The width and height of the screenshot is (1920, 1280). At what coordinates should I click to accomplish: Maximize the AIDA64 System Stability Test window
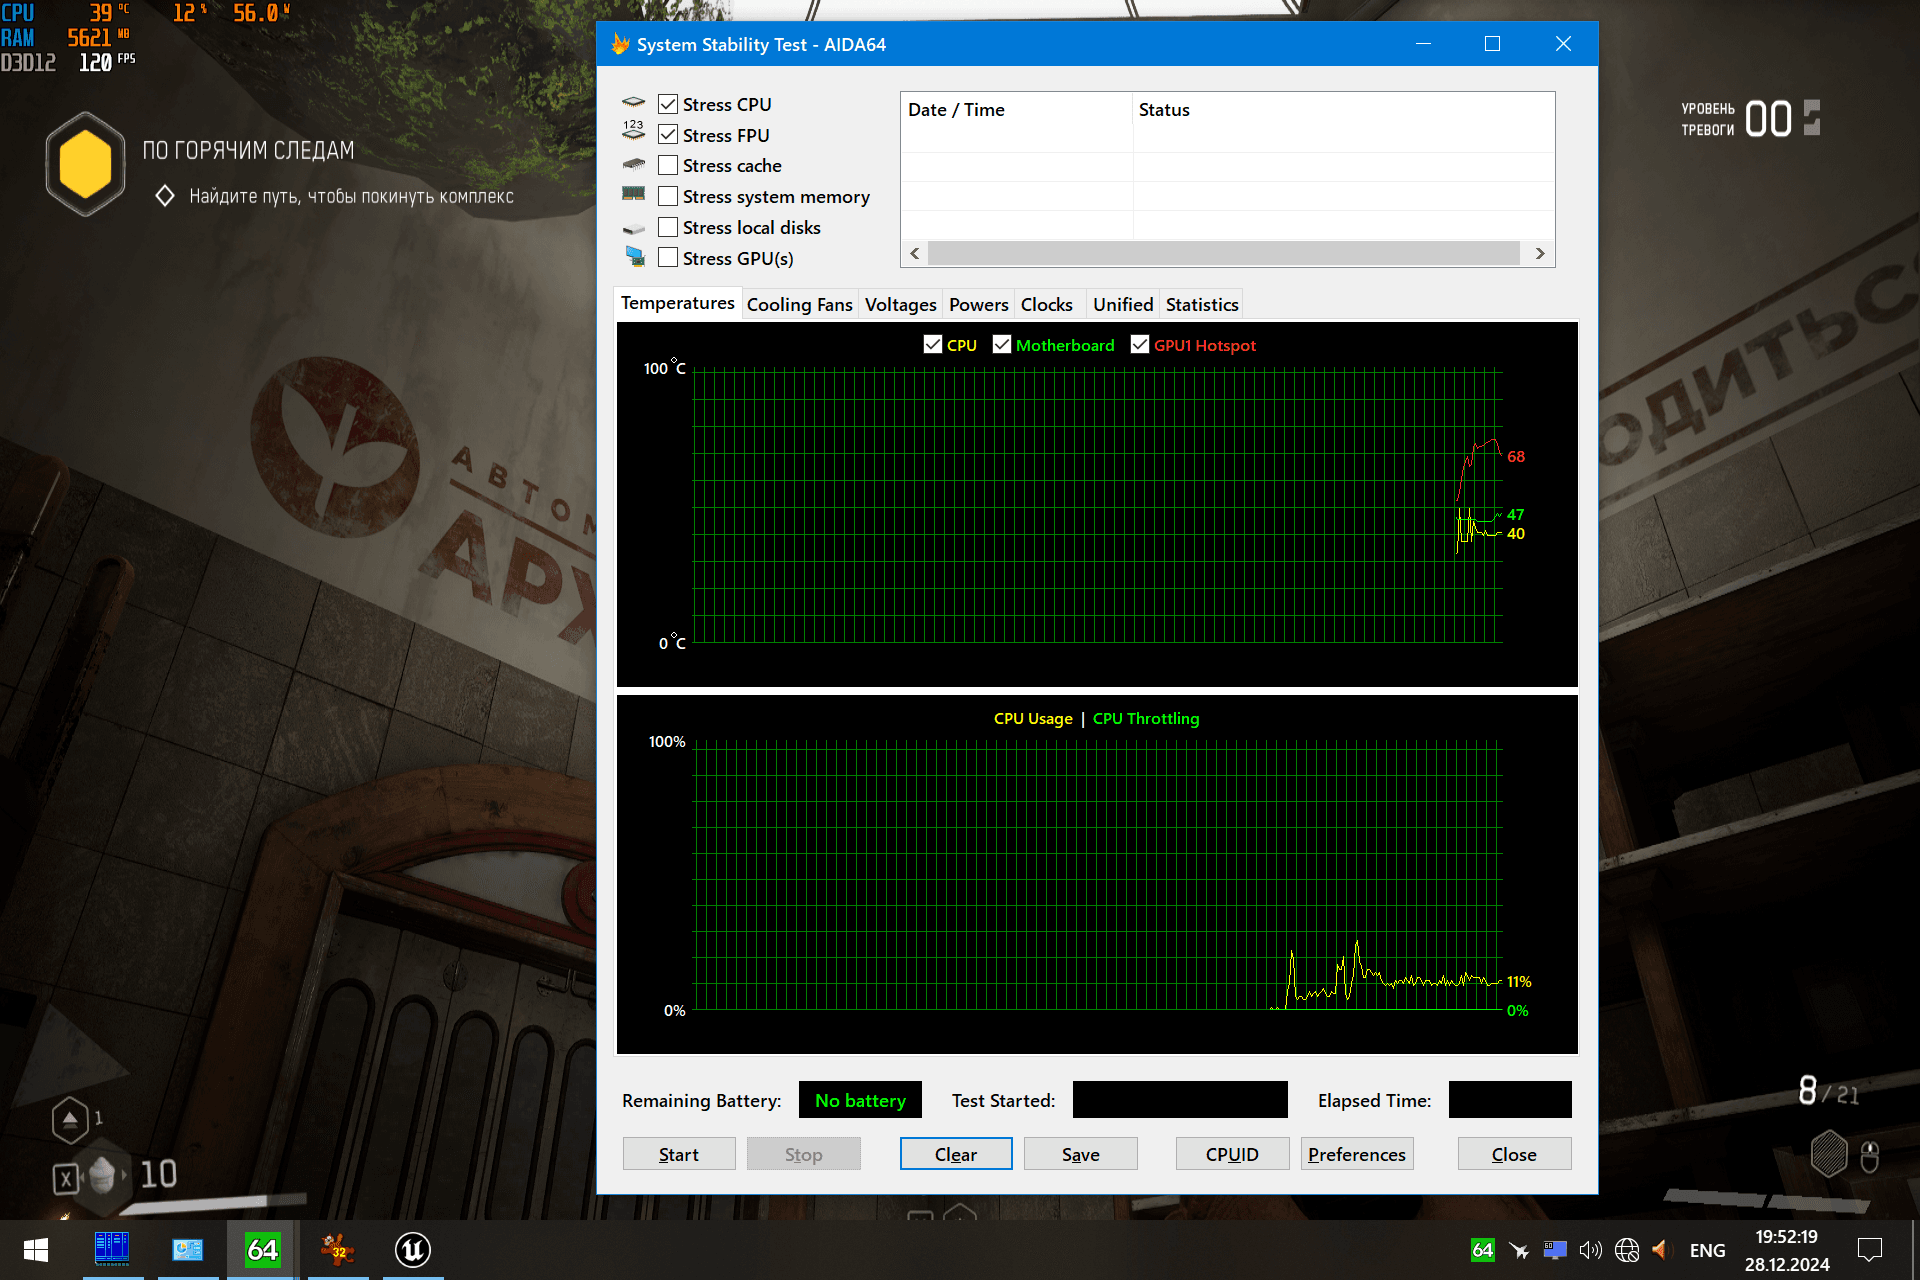coord(1493,44)
